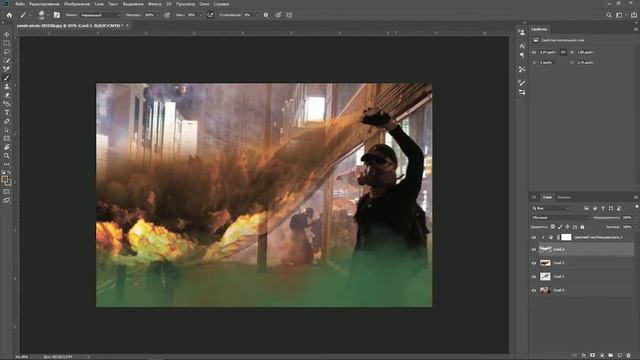Select the Rectangular Marquee tool
Image resolution: width=640 pixels, height=360 pixels.
tap(7, 43)
